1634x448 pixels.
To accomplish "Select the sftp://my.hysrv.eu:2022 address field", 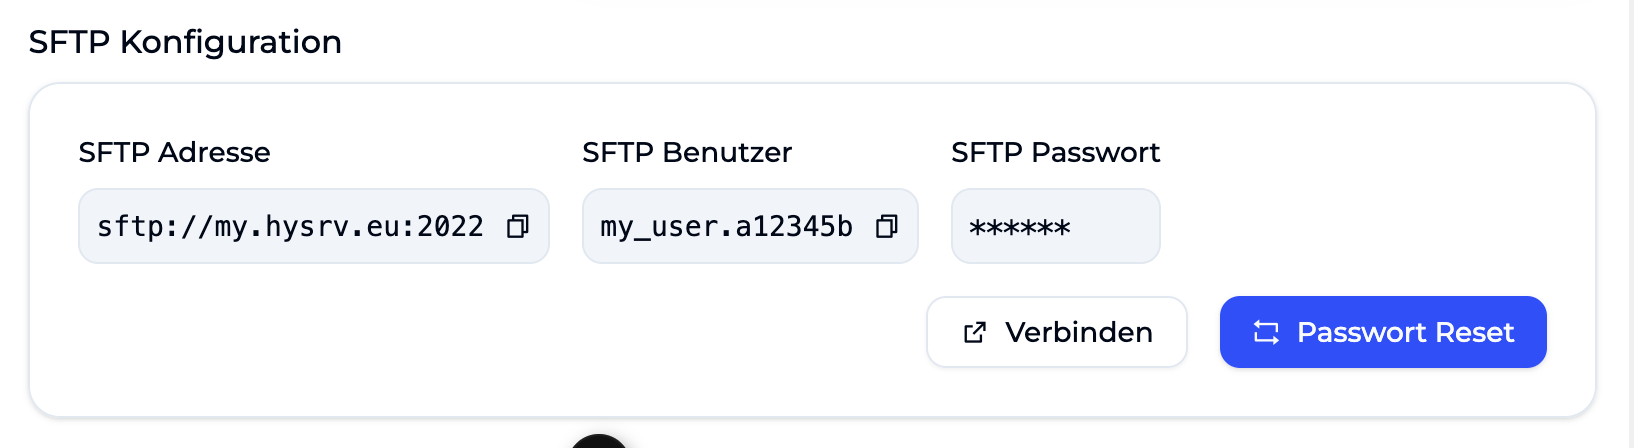I will 314,226.
